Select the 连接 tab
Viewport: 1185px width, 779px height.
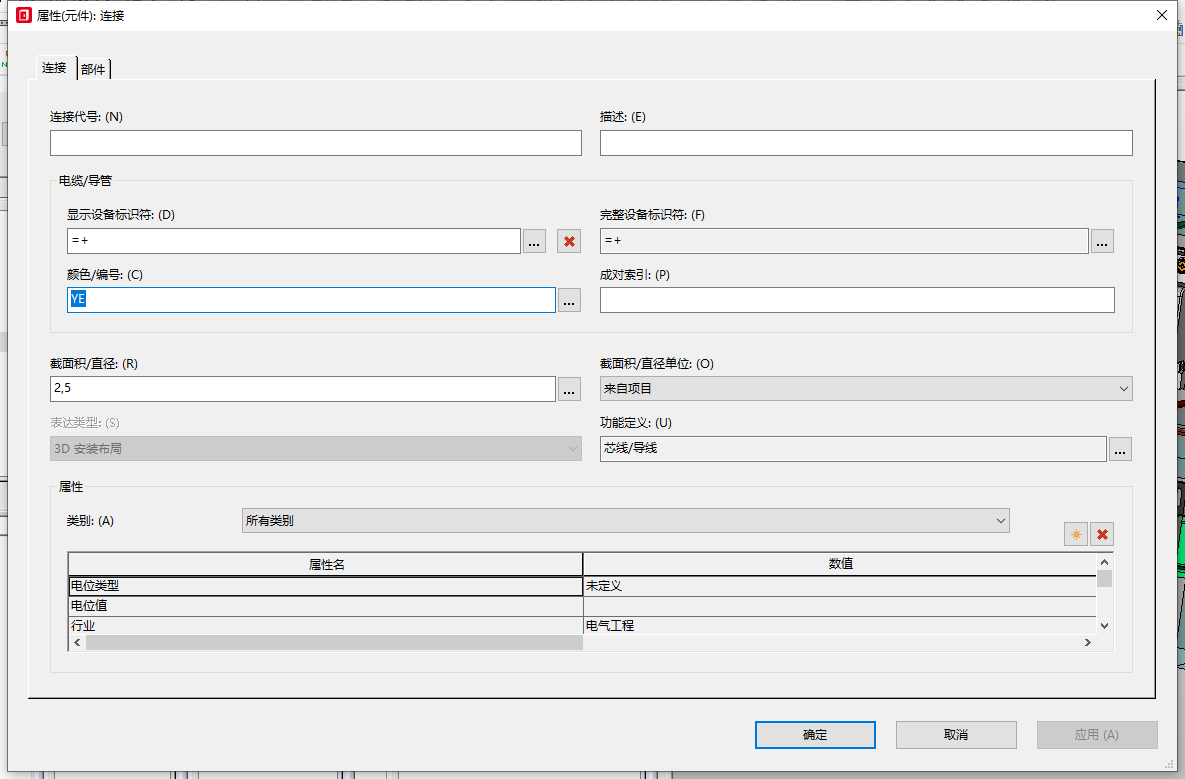coord(54,68)
